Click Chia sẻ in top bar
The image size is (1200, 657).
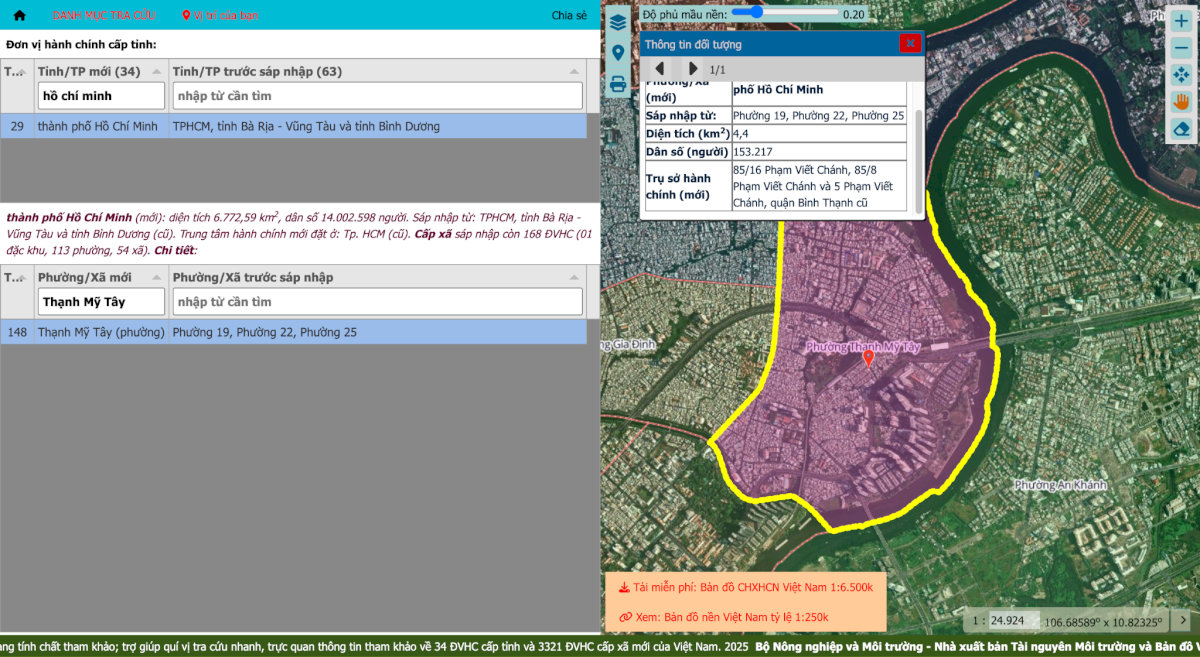pyautogui.click(x=569, y=15)
